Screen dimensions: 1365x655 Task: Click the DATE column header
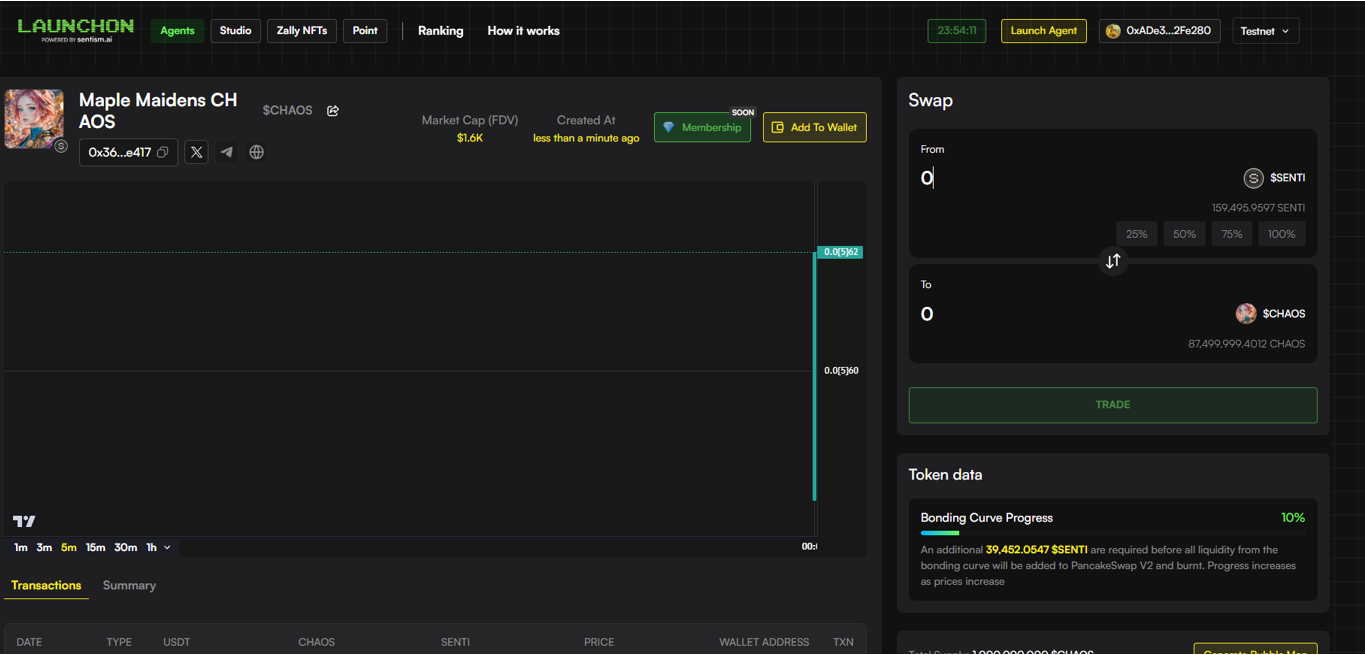coord(29,642)
